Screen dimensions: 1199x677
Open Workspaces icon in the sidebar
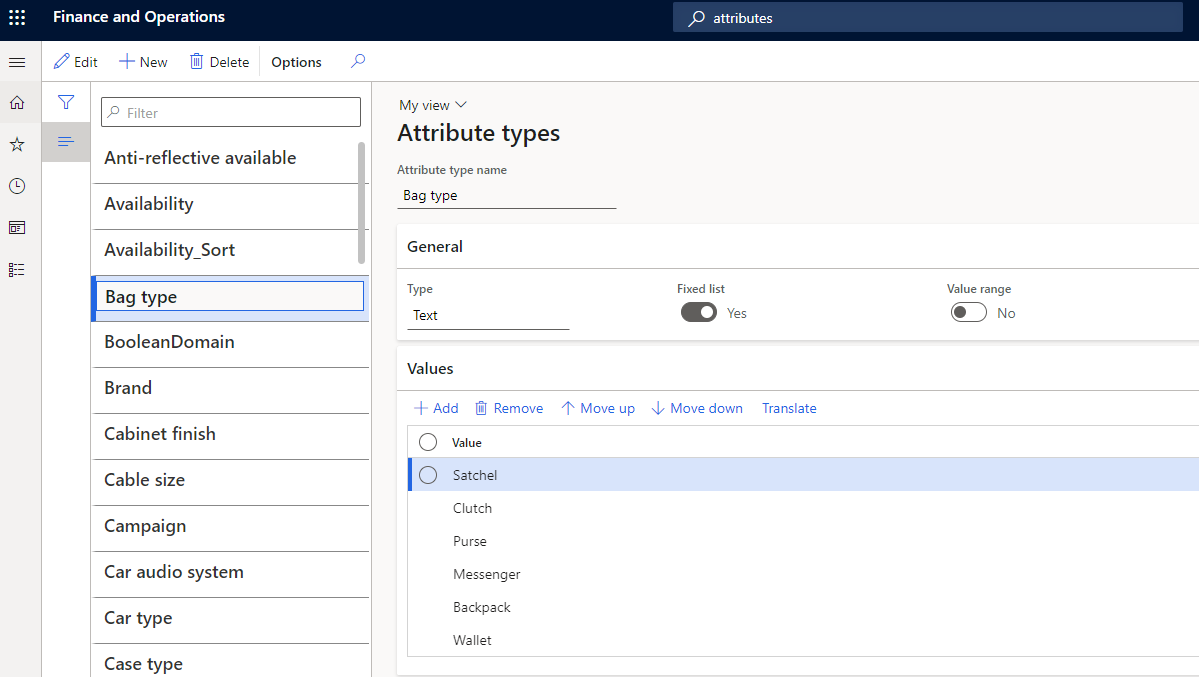pos(16,227)
